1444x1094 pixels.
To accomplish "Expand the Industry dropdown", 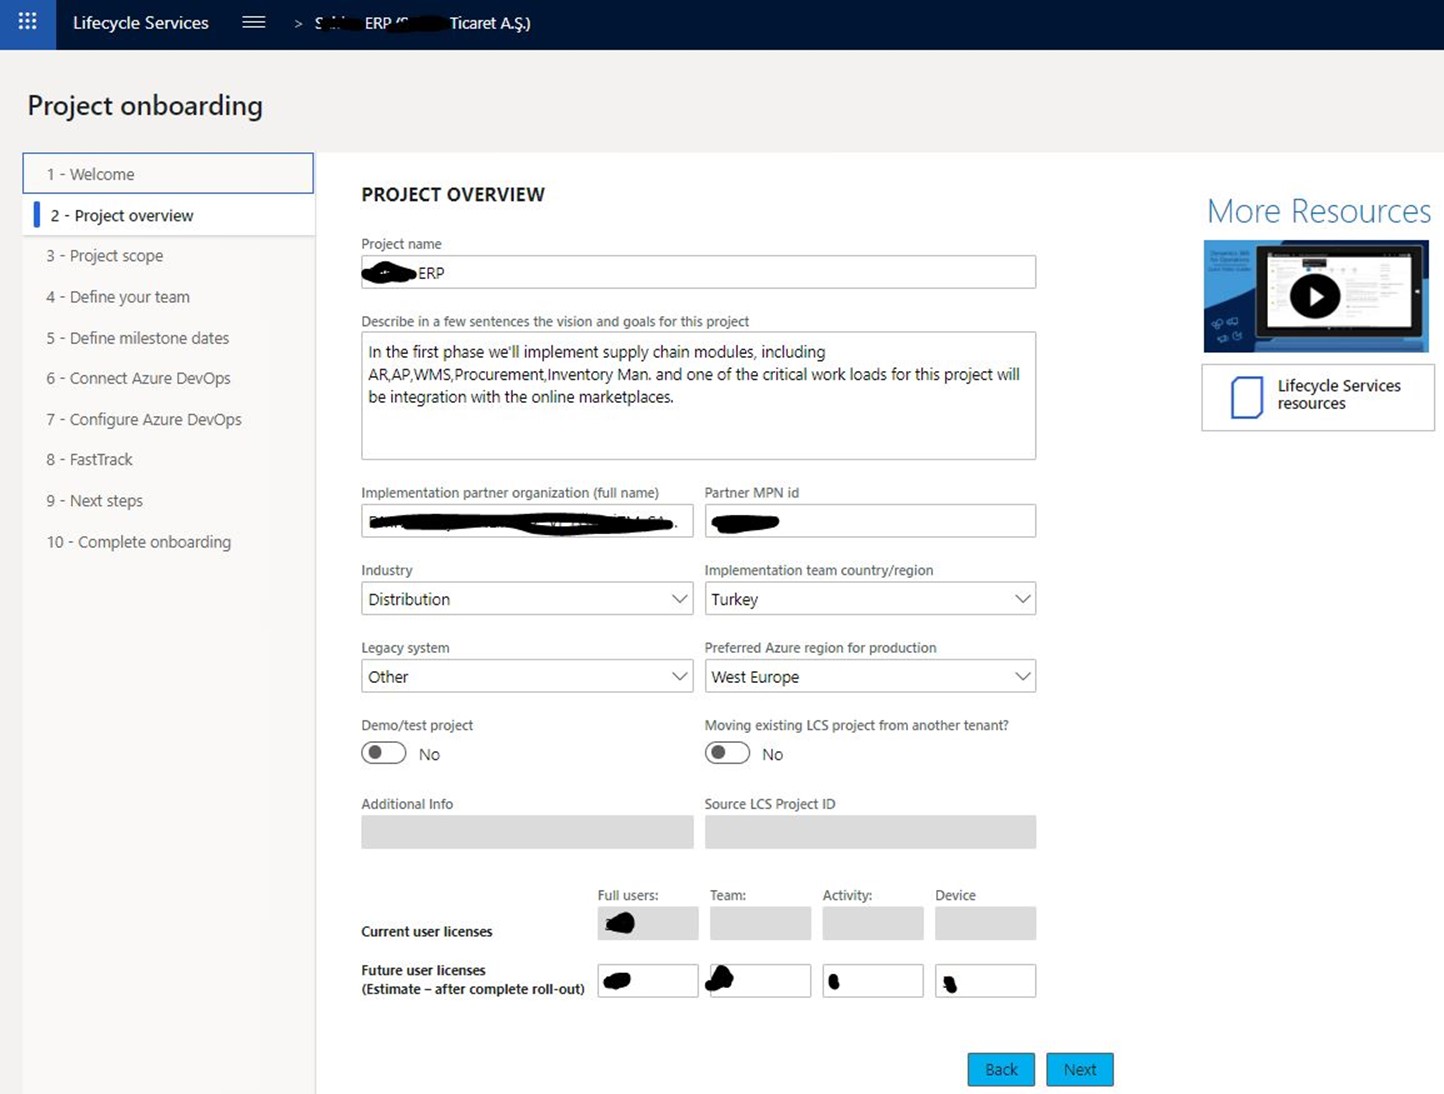I will click(527, 599).
